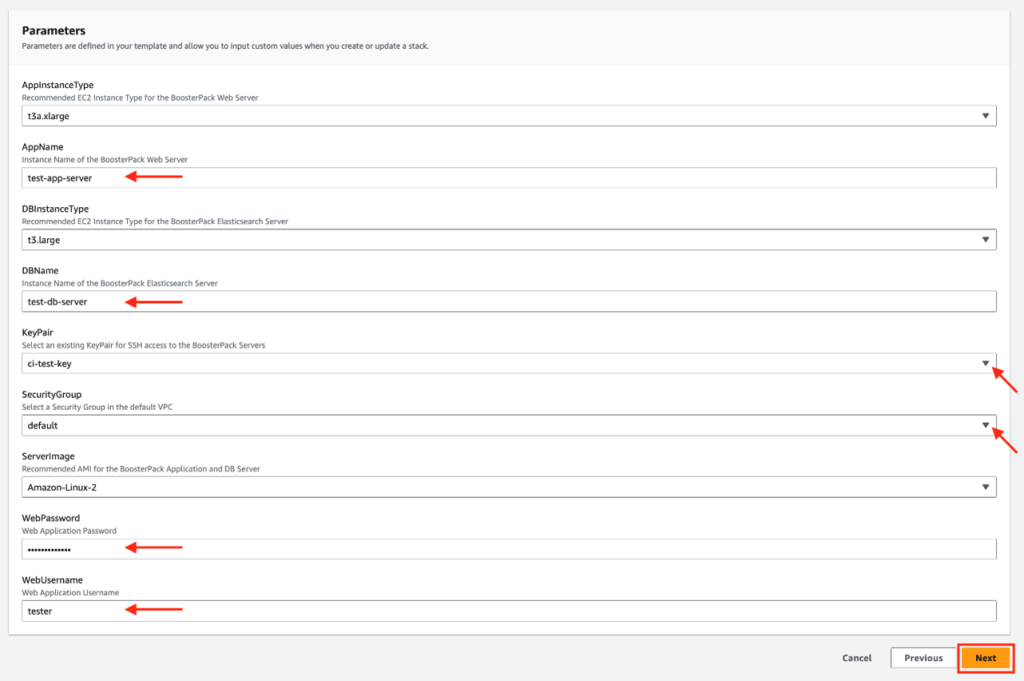The height and width of the screenshot is (681, 1024).
Task: Go back with the Previous button
Action: [923, 658]
